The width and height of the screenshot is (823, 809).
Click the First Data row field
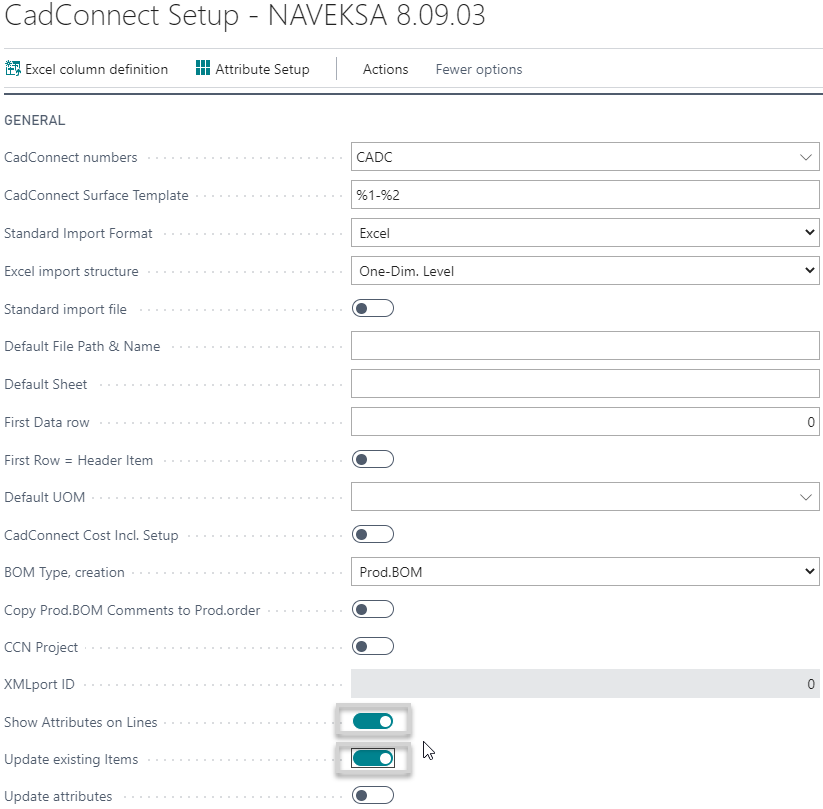[585, 422]
